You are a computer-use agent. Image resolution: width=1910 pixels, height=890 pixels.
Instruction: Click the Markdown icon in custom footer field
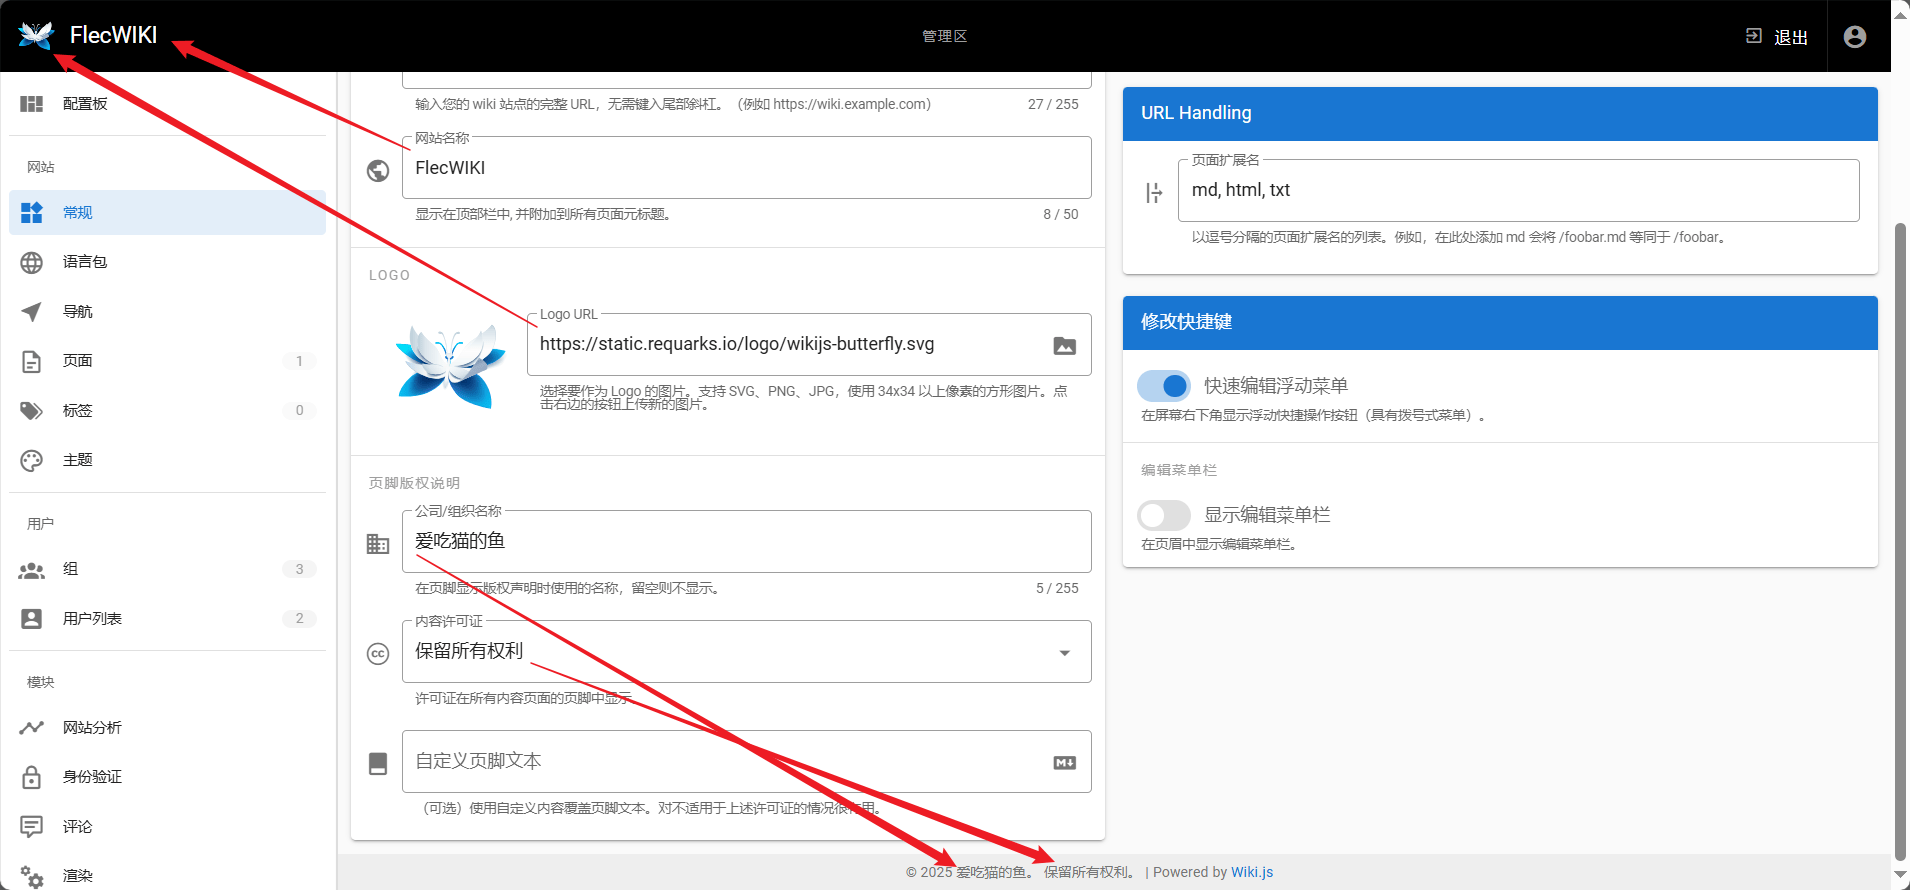click(x=1064, y=763)
